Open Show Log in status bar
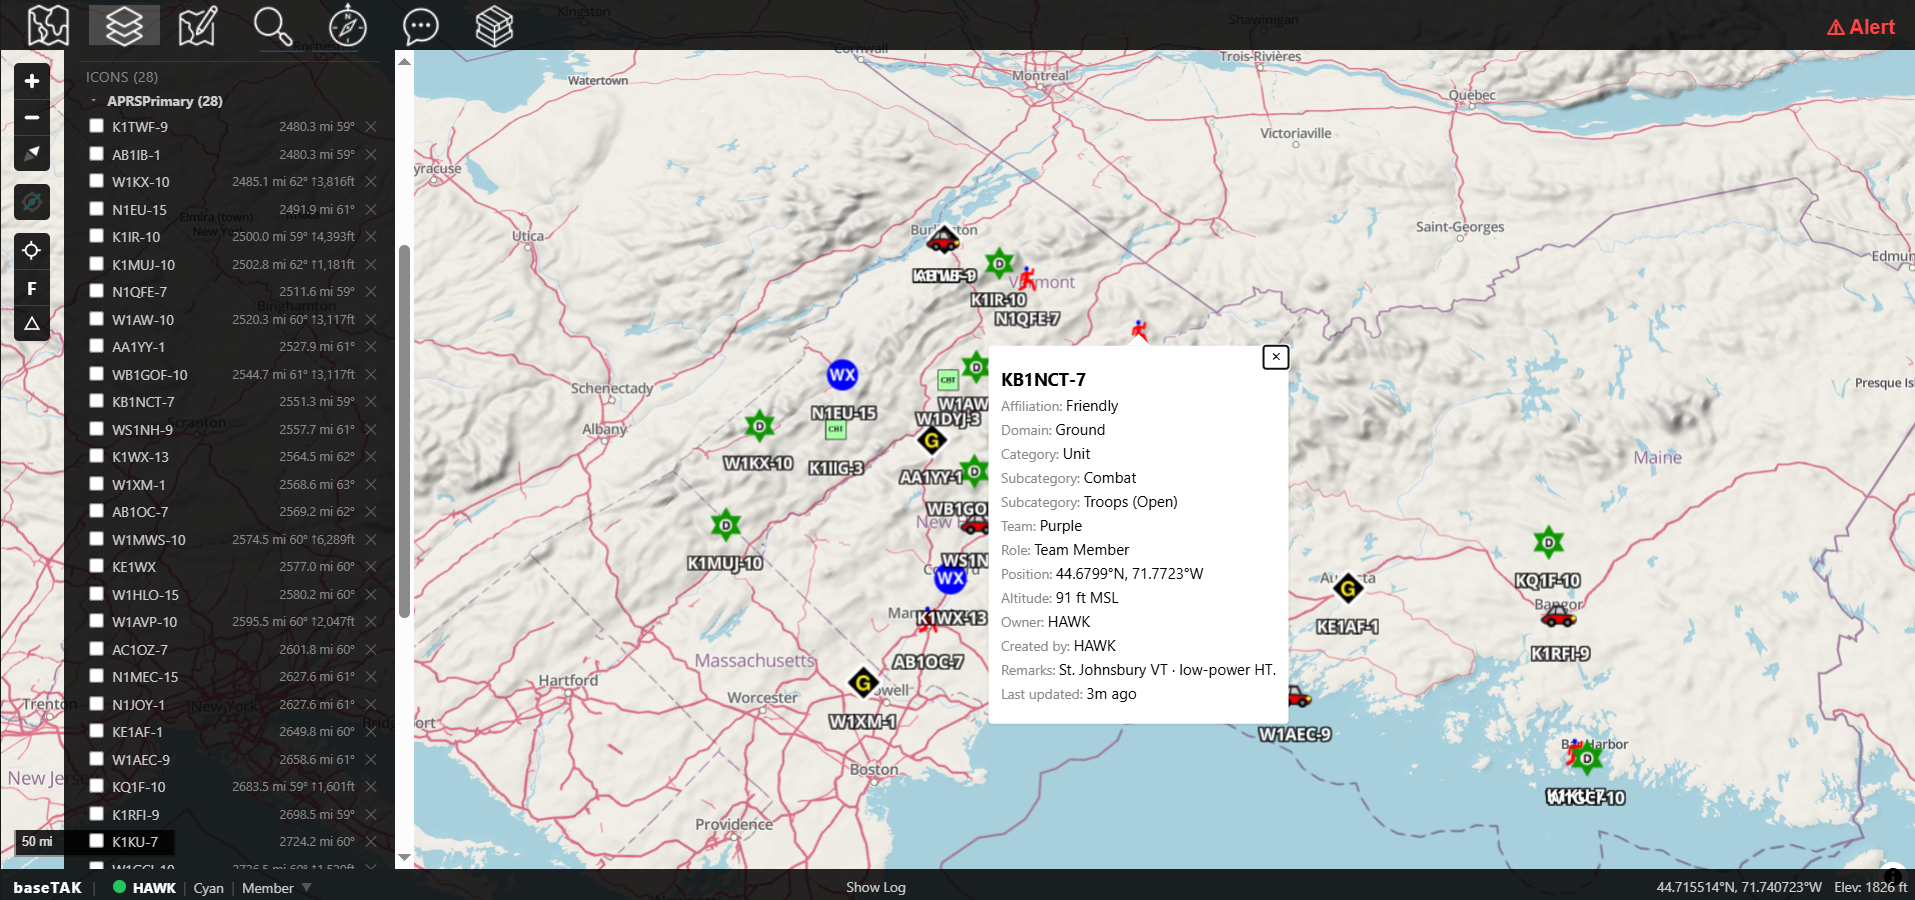The height and width of the screenshot is (900, 1915). (876, 887)
